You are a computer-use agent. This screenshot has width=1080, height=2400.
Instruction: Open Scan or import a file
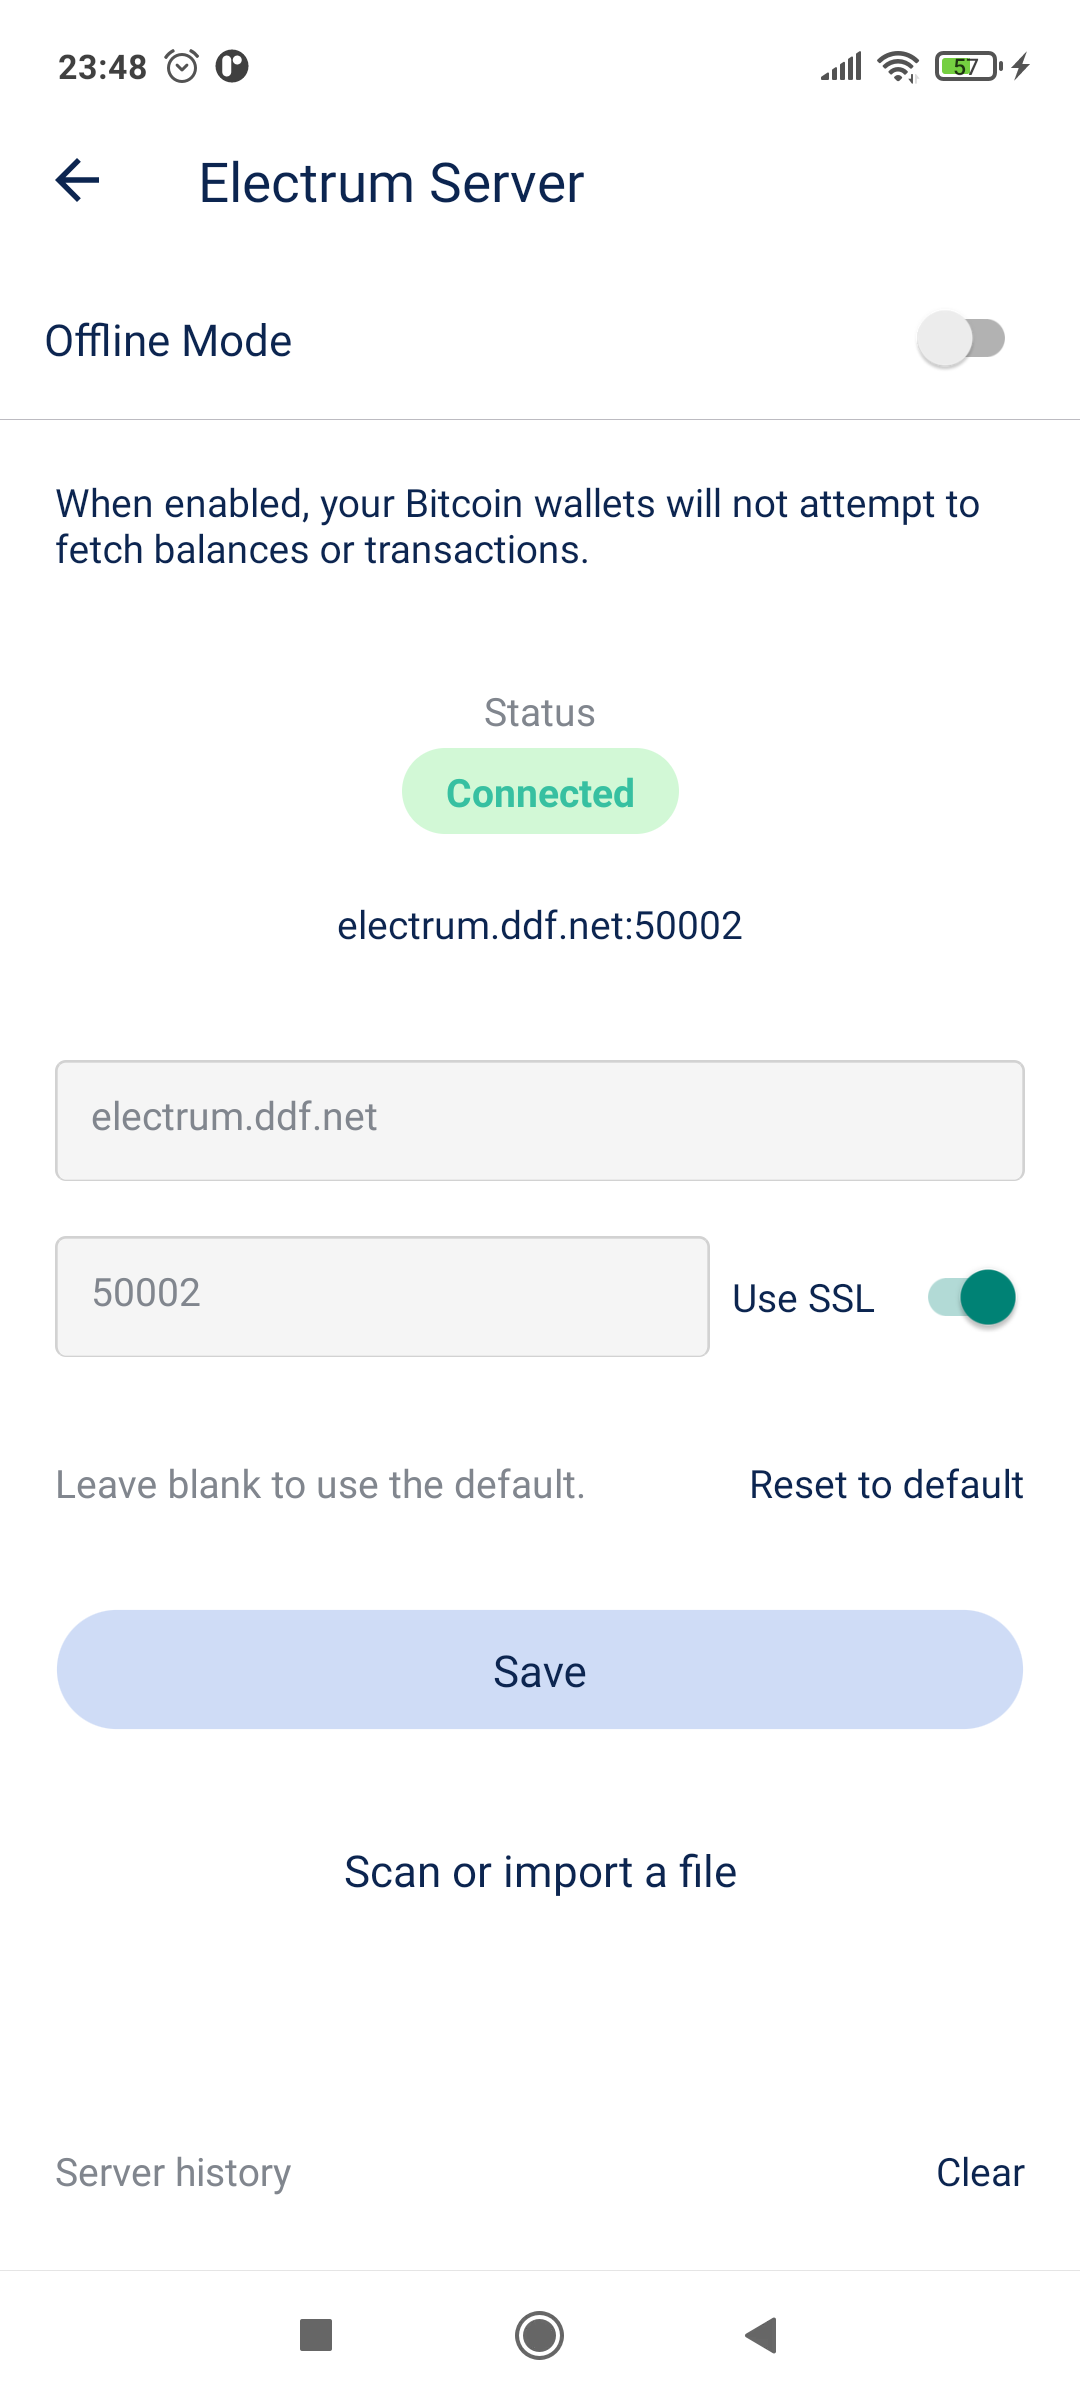[x=540, y=1872]
